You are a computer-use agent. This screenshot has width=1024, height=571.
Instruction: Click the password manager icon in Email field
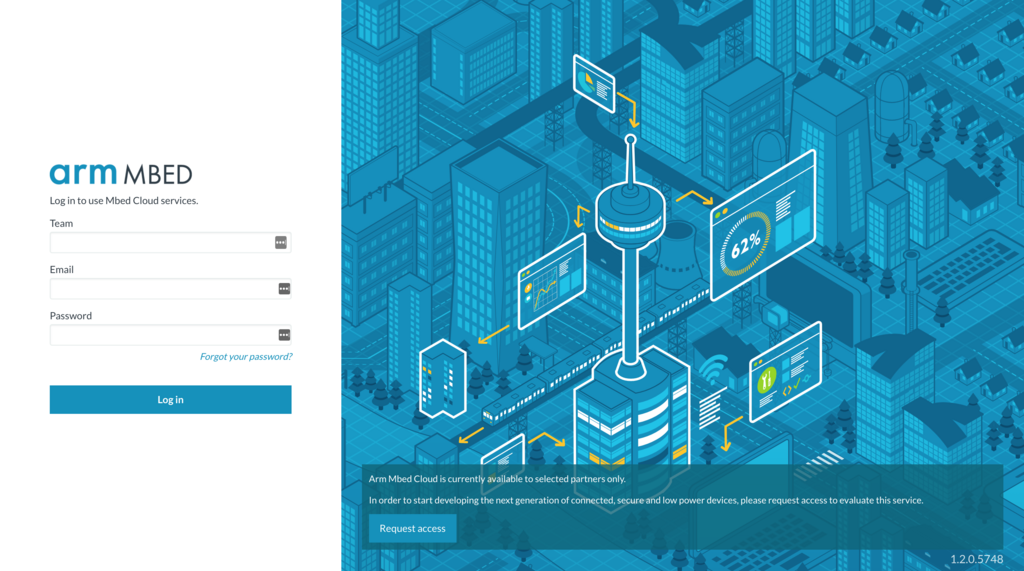(284, 289)
